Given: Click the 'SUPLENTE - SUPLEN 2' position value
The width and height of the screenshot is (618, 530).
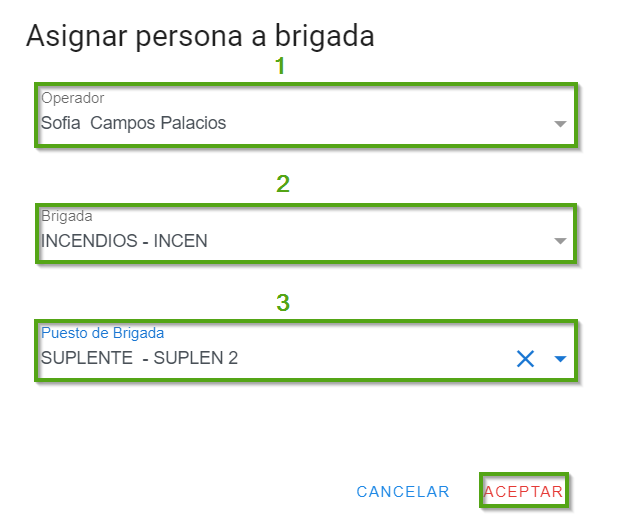Looking at the screenshot, I should point(139,358).
